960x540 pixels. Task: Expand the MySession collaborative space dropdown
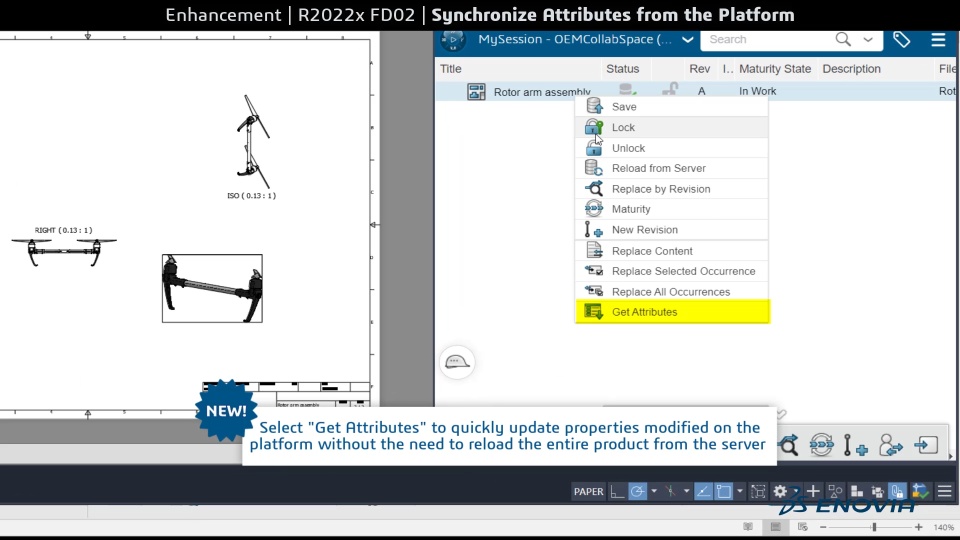(x=688, y=40)
